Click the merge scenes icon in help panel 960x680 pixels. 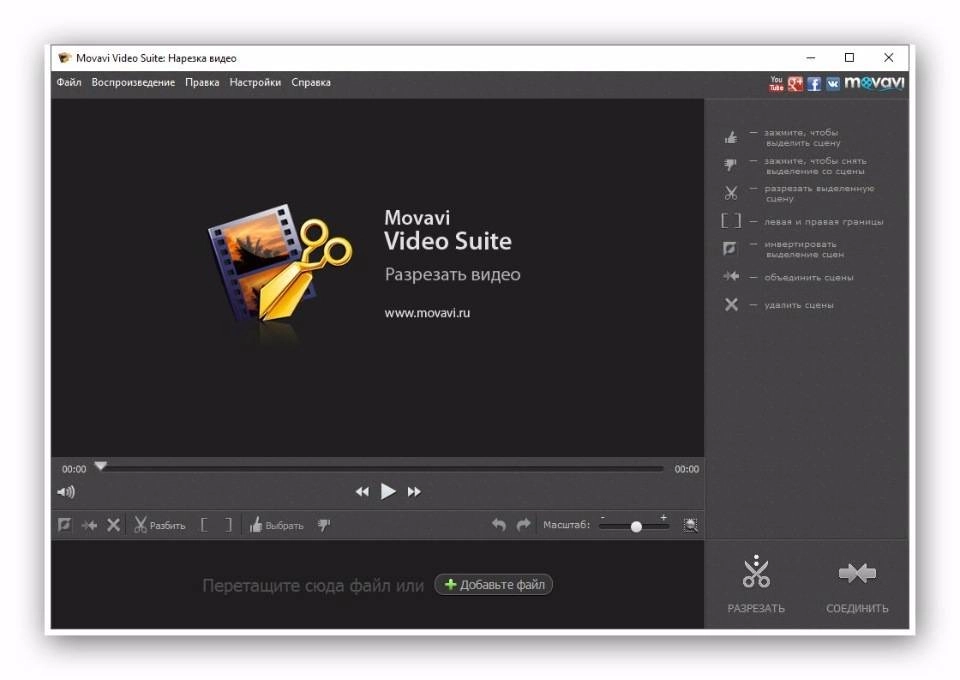click(731, 277)
